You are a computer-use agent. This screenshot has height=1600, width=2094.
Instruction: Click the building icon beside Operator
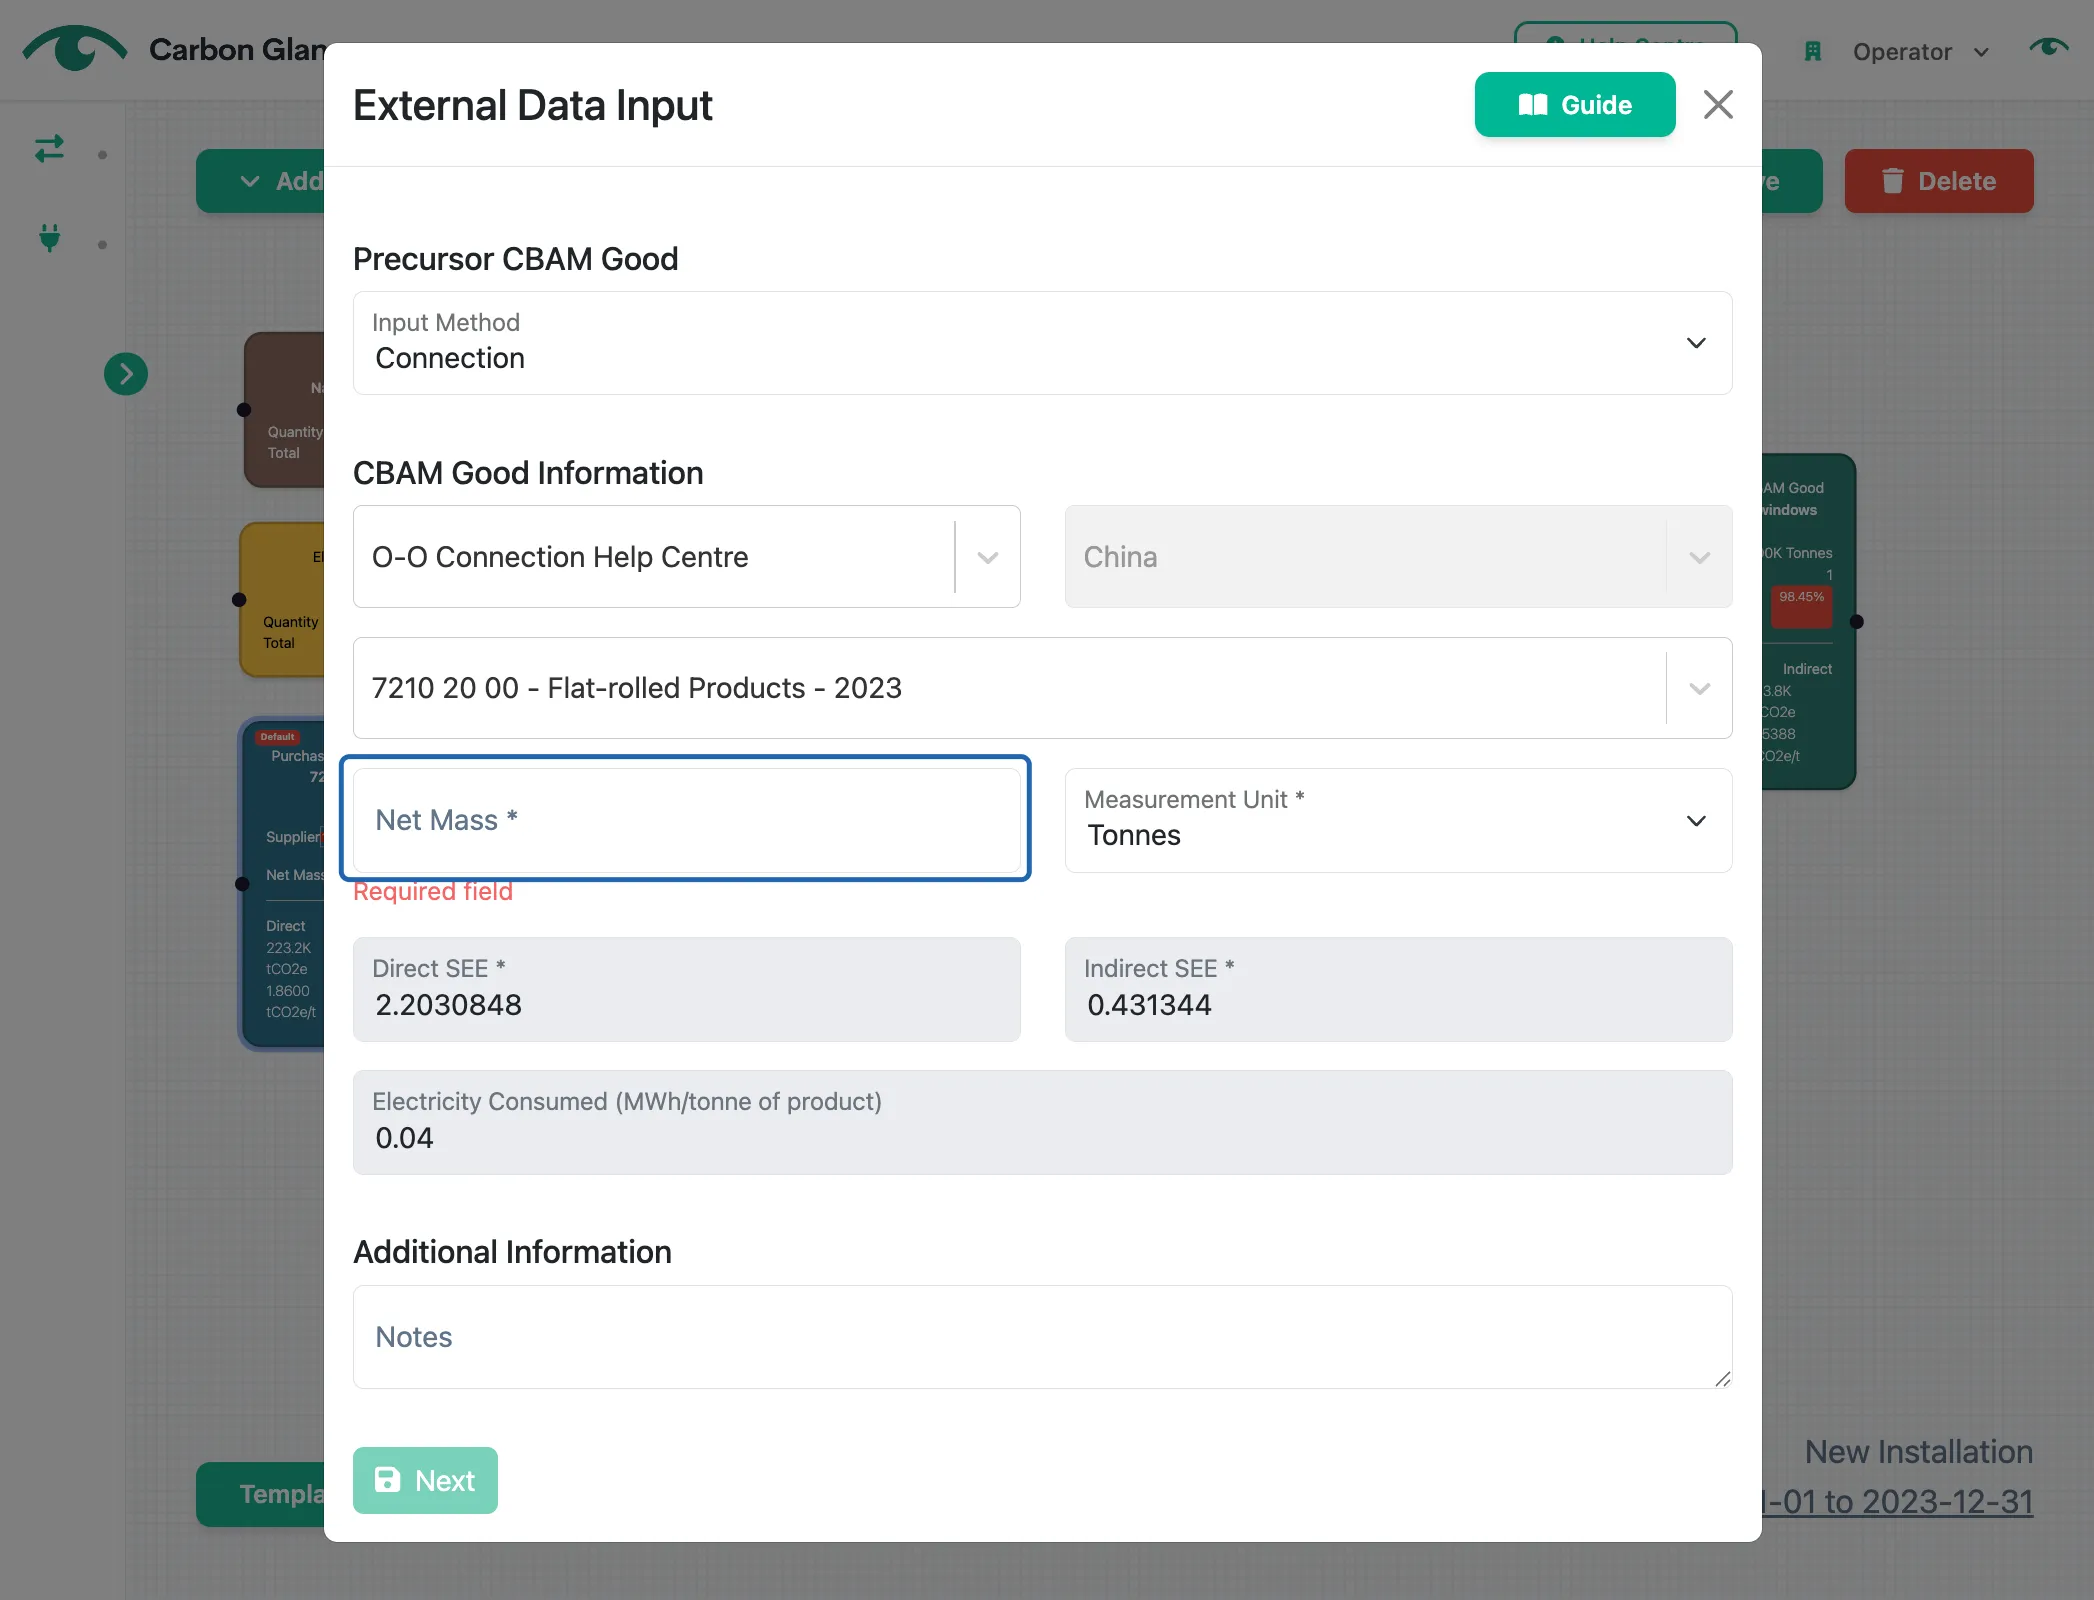point(1812,52)
